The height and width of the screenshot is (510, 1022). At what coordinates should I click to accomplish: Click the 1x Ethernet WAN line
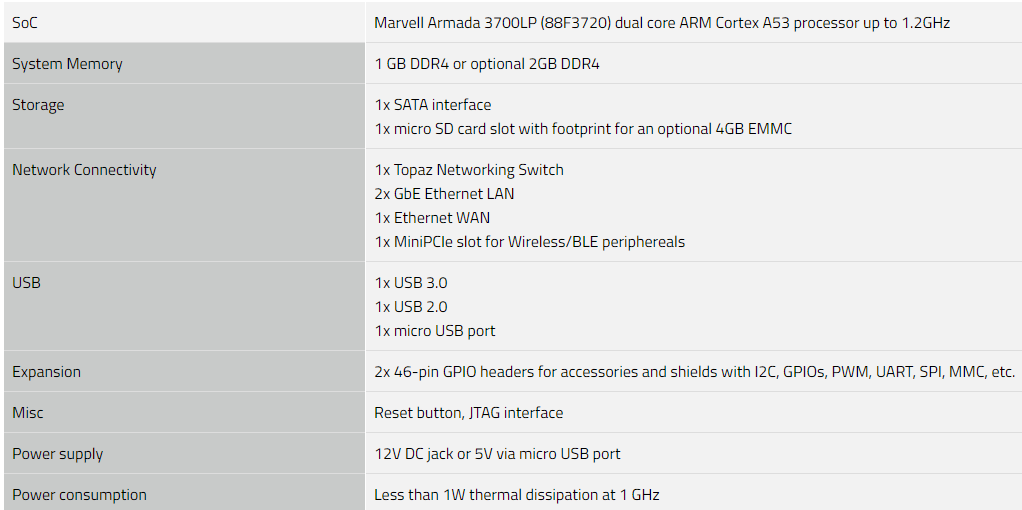tap(432, 218)
